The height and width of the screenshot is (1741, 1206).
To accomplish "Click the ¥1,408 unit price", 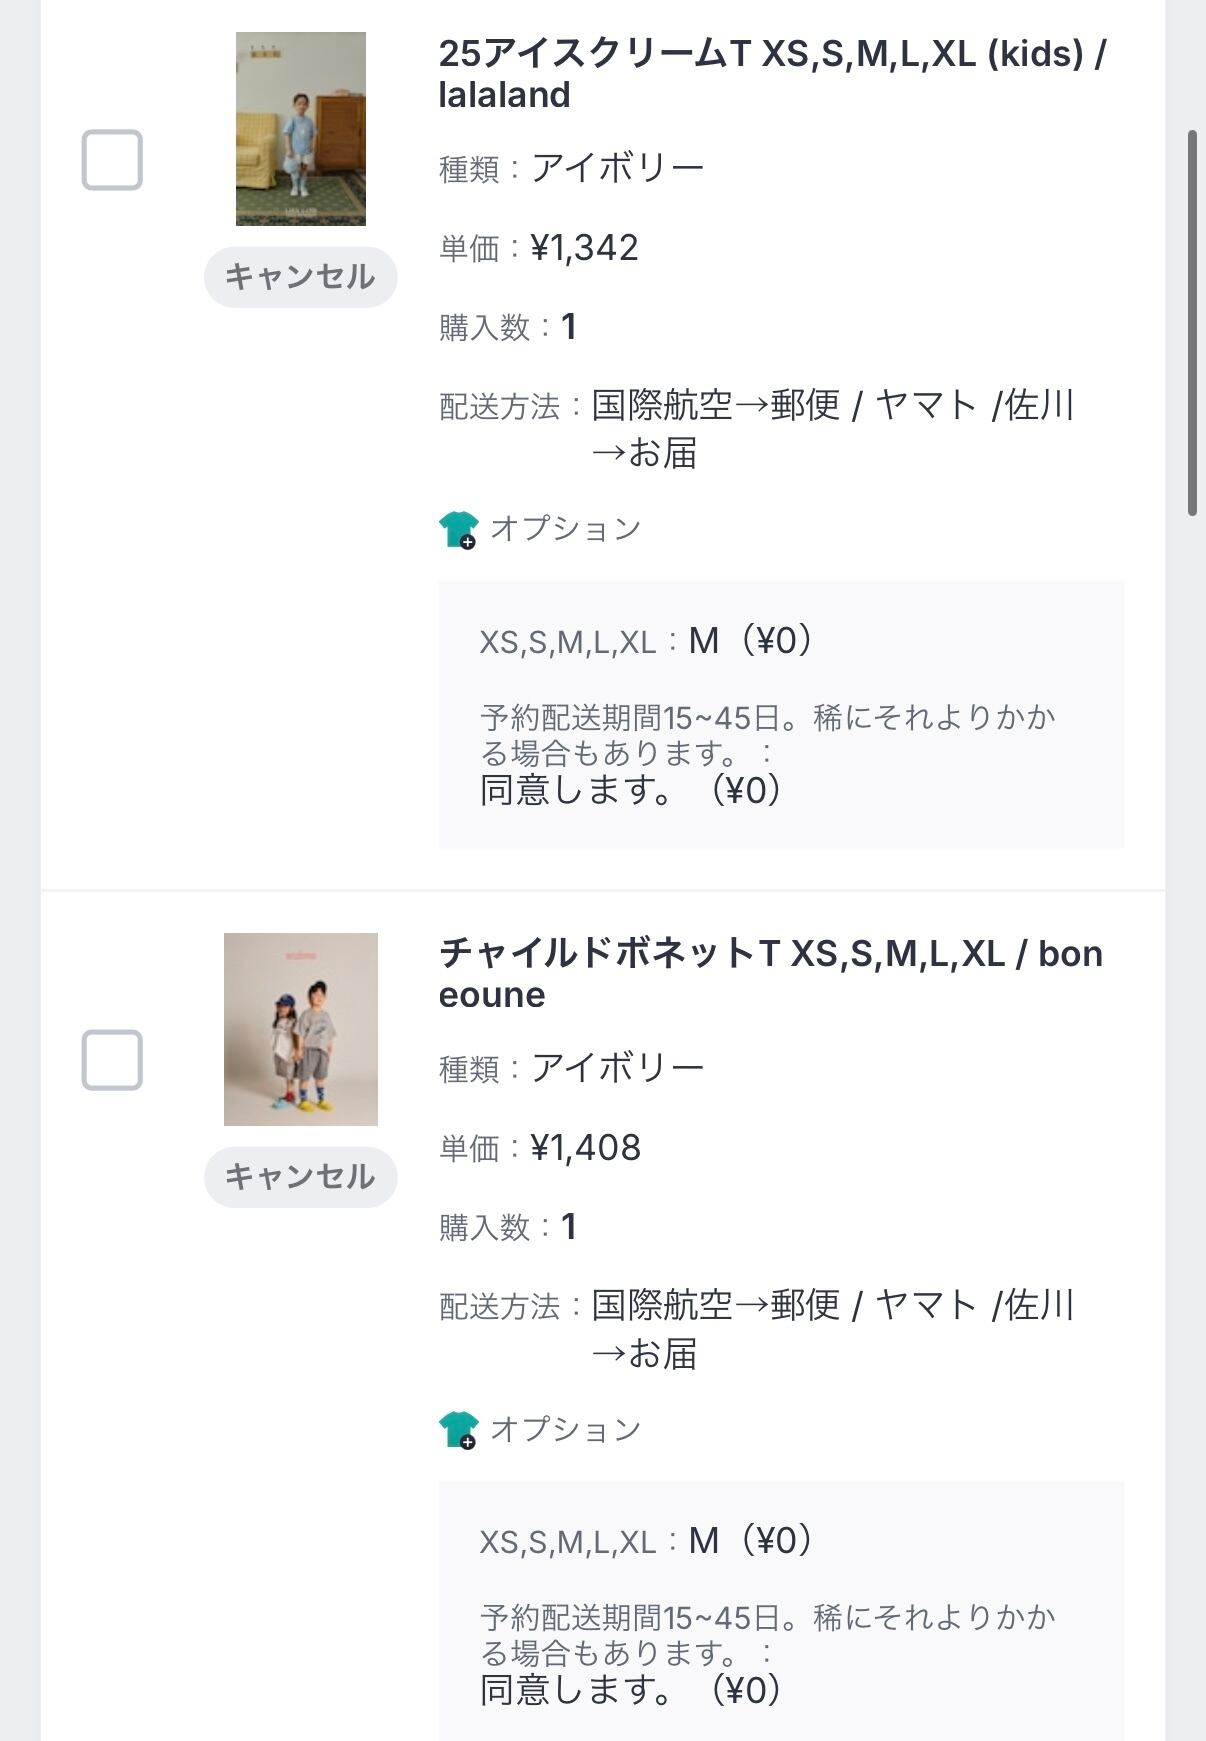I will [585, 1148].
